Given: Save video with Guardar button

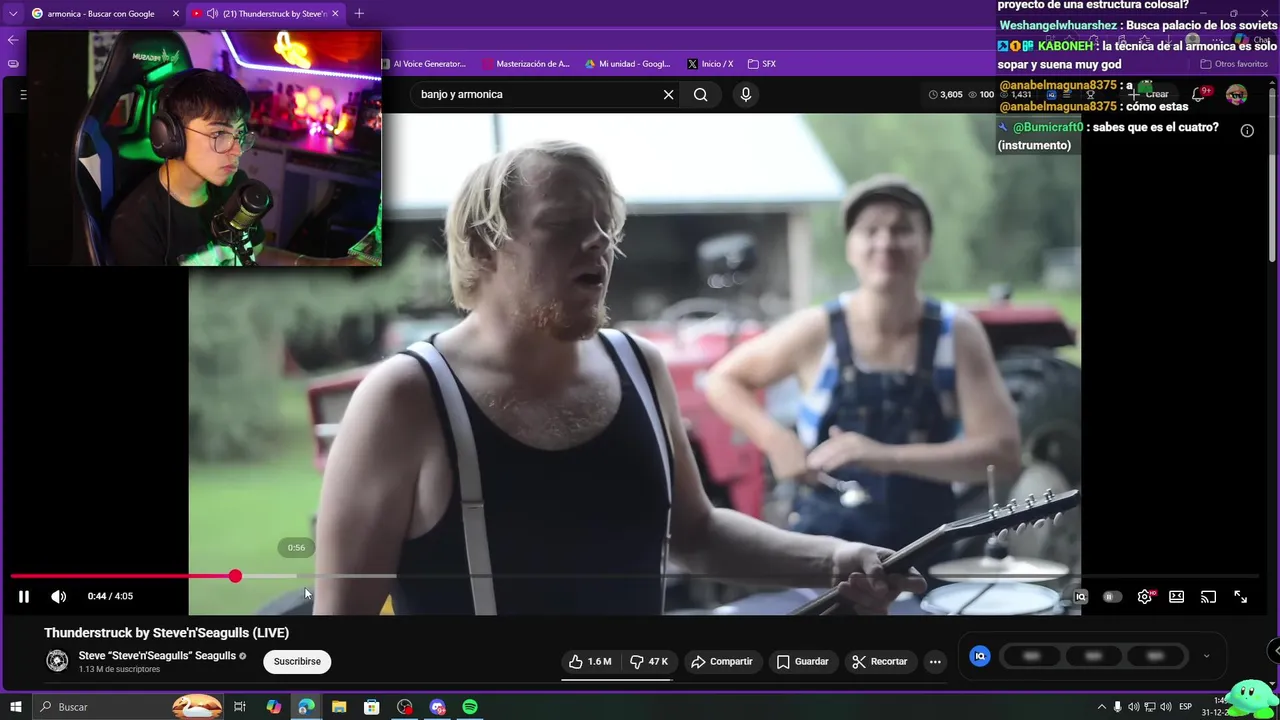Looking at the screenshot, I should pos(803,661).
